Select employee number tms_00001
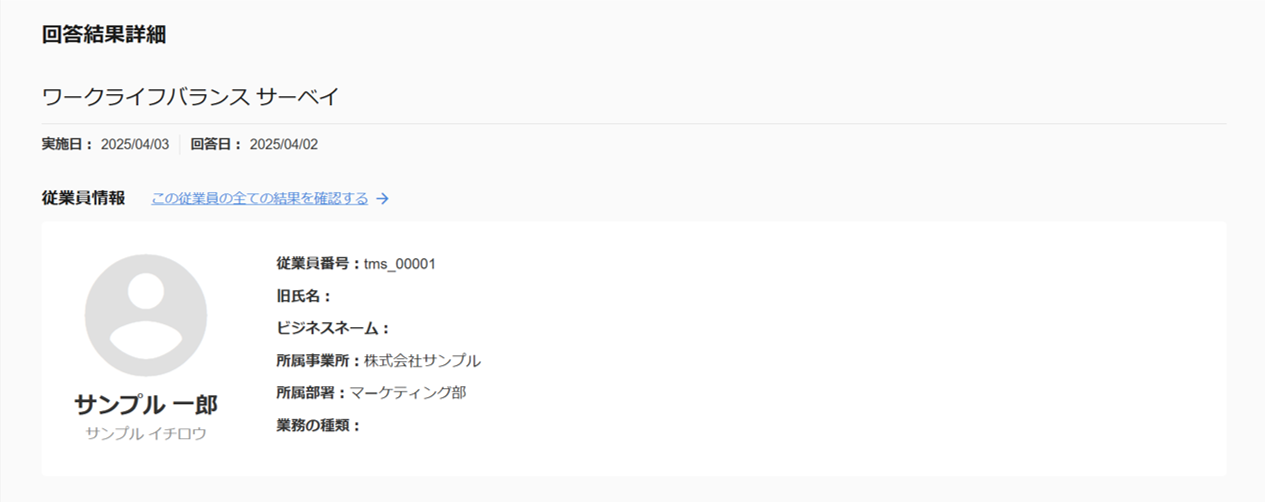Screen dimensions: 1265x502 (400, 264)
